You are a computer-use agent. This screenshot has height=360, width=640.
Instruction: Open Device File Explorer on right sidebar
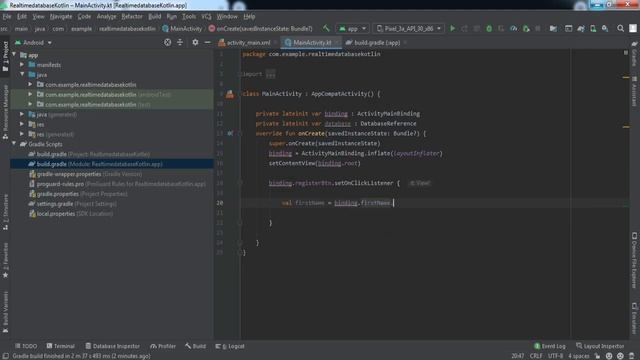point(634,260)
